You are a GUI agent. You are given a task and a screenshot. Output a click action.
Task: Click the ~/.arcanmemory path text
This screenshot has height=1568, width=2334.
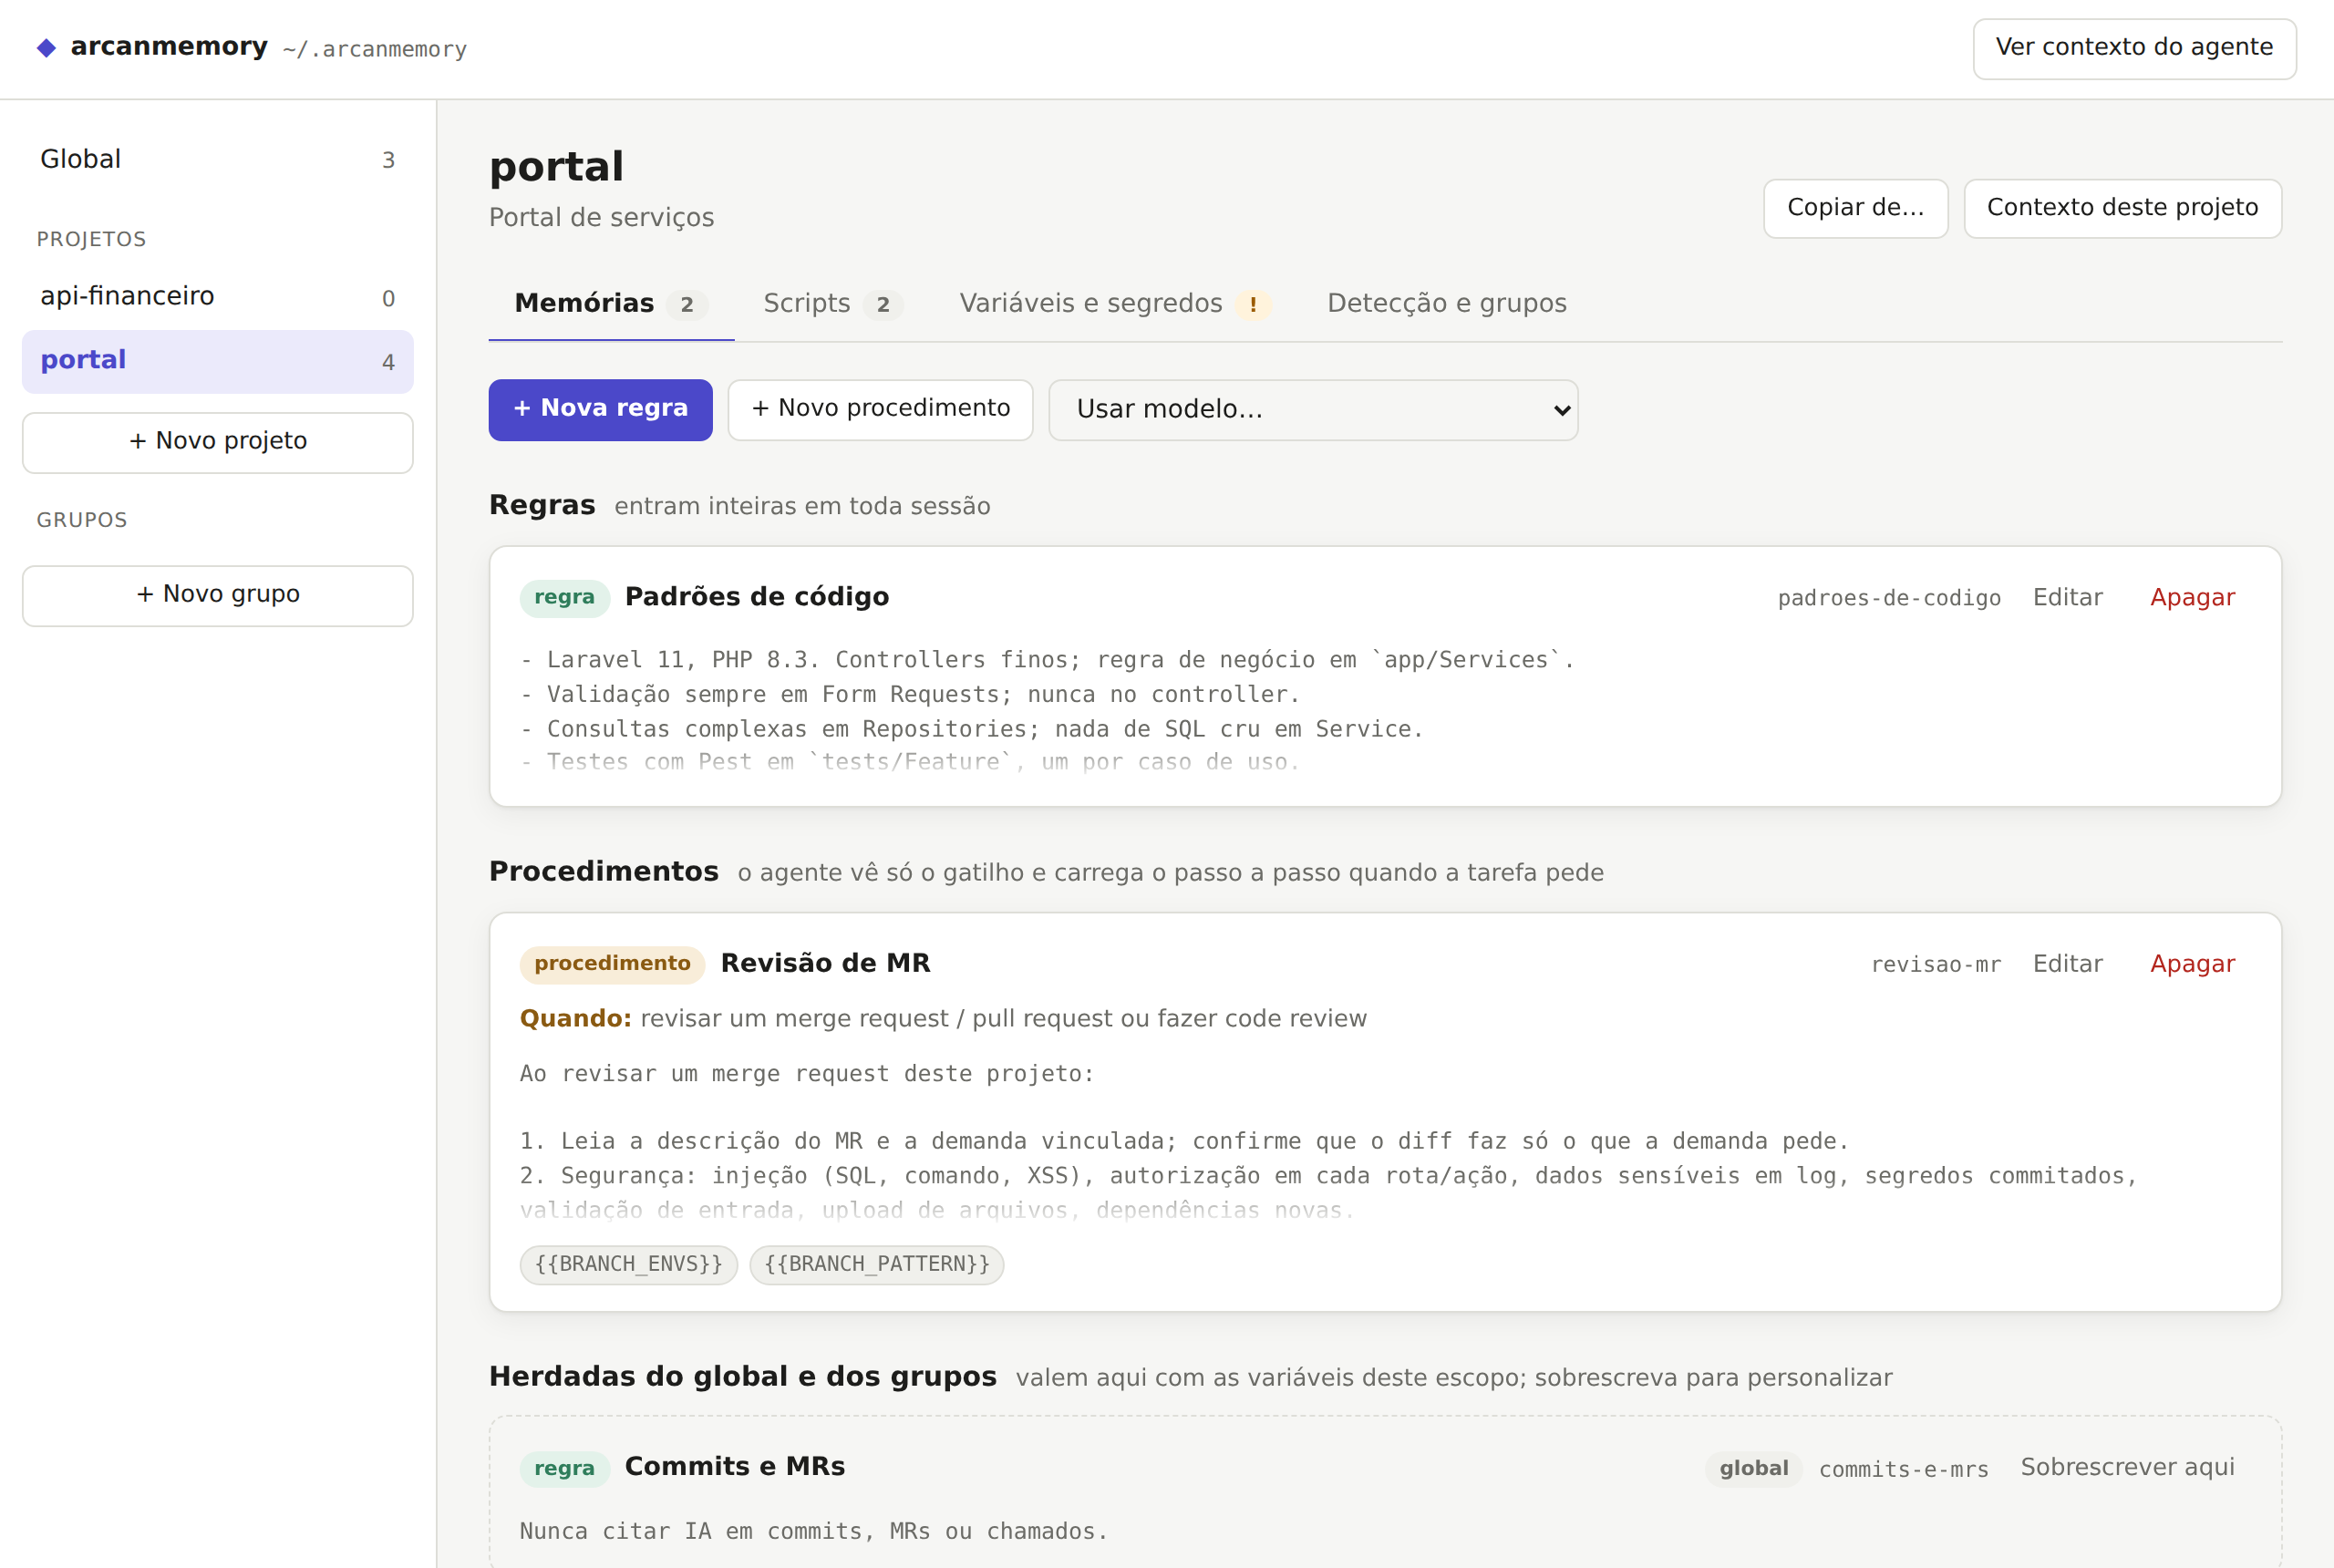pyautogui.click(x=374, y=49)
